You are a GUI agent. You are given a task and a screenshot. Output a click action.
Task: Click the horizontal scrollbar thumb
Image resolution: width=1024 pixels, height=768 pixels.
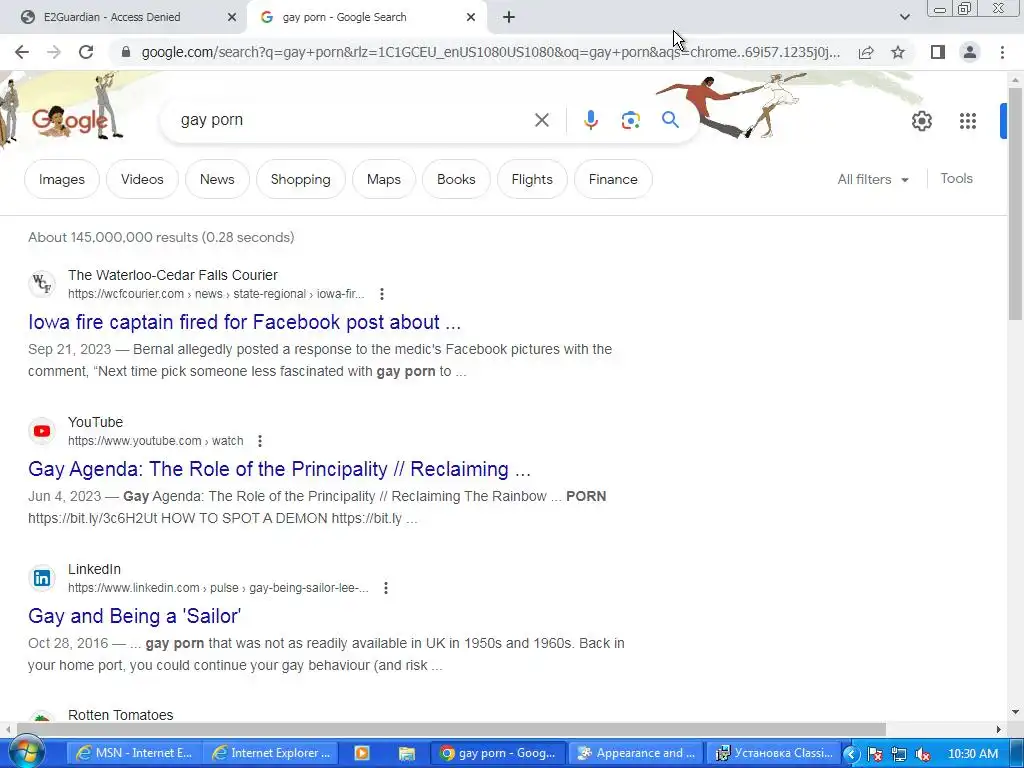(451, 729)
